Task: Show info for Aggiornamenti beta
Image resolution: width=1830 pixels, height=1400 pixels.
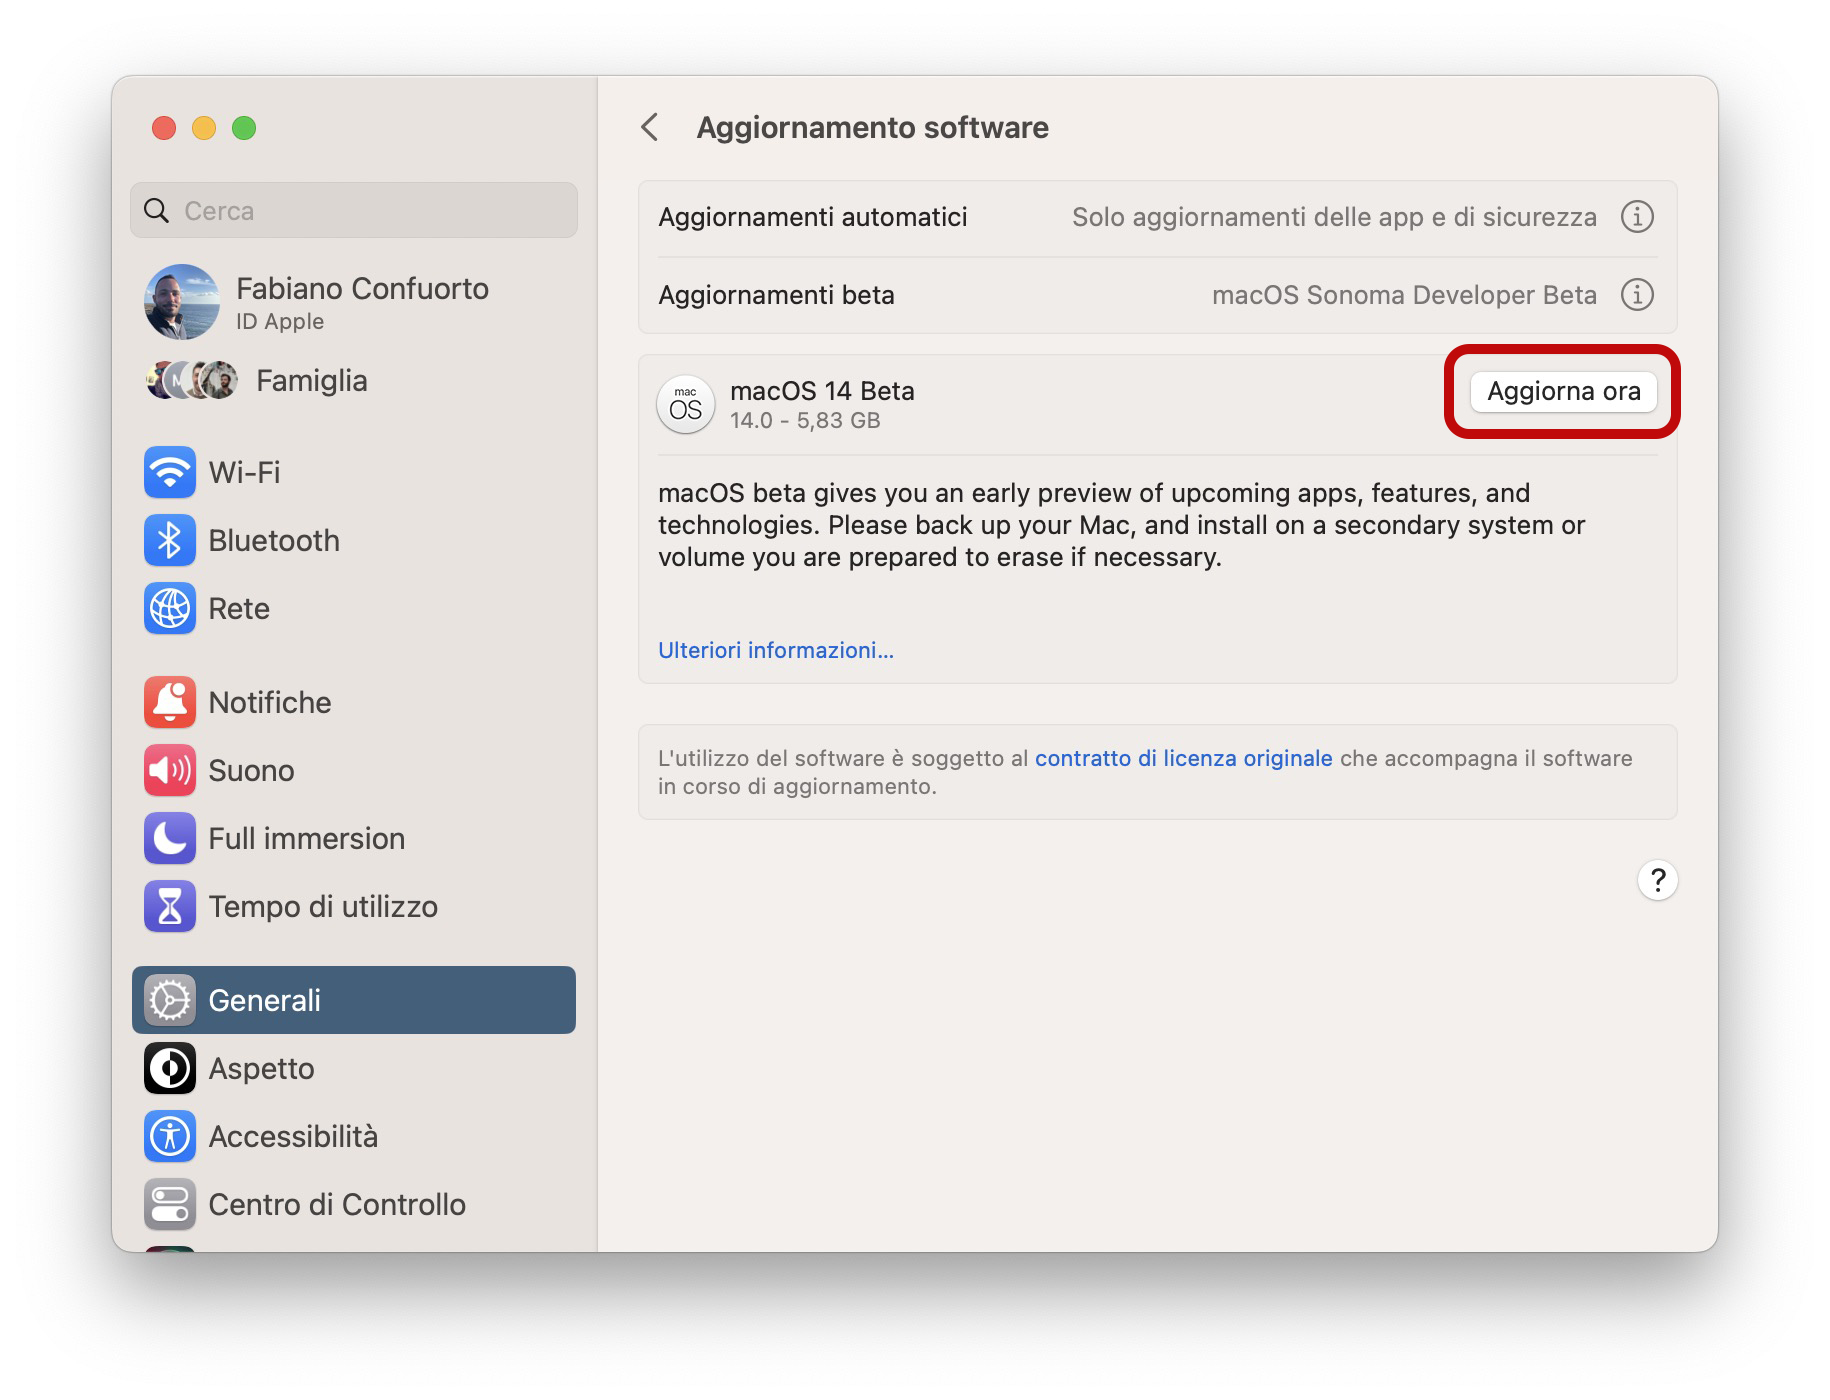Action: tap(1637, 294)
